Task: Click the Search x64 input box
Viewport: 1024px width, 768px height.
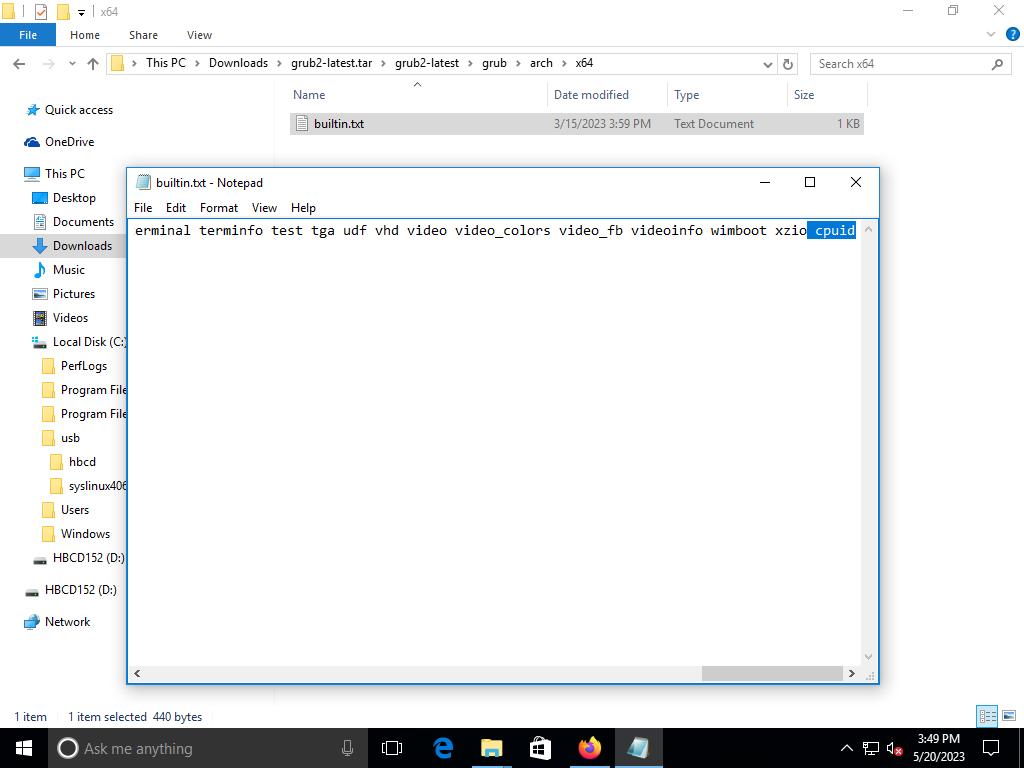Action: coord(900,64)
